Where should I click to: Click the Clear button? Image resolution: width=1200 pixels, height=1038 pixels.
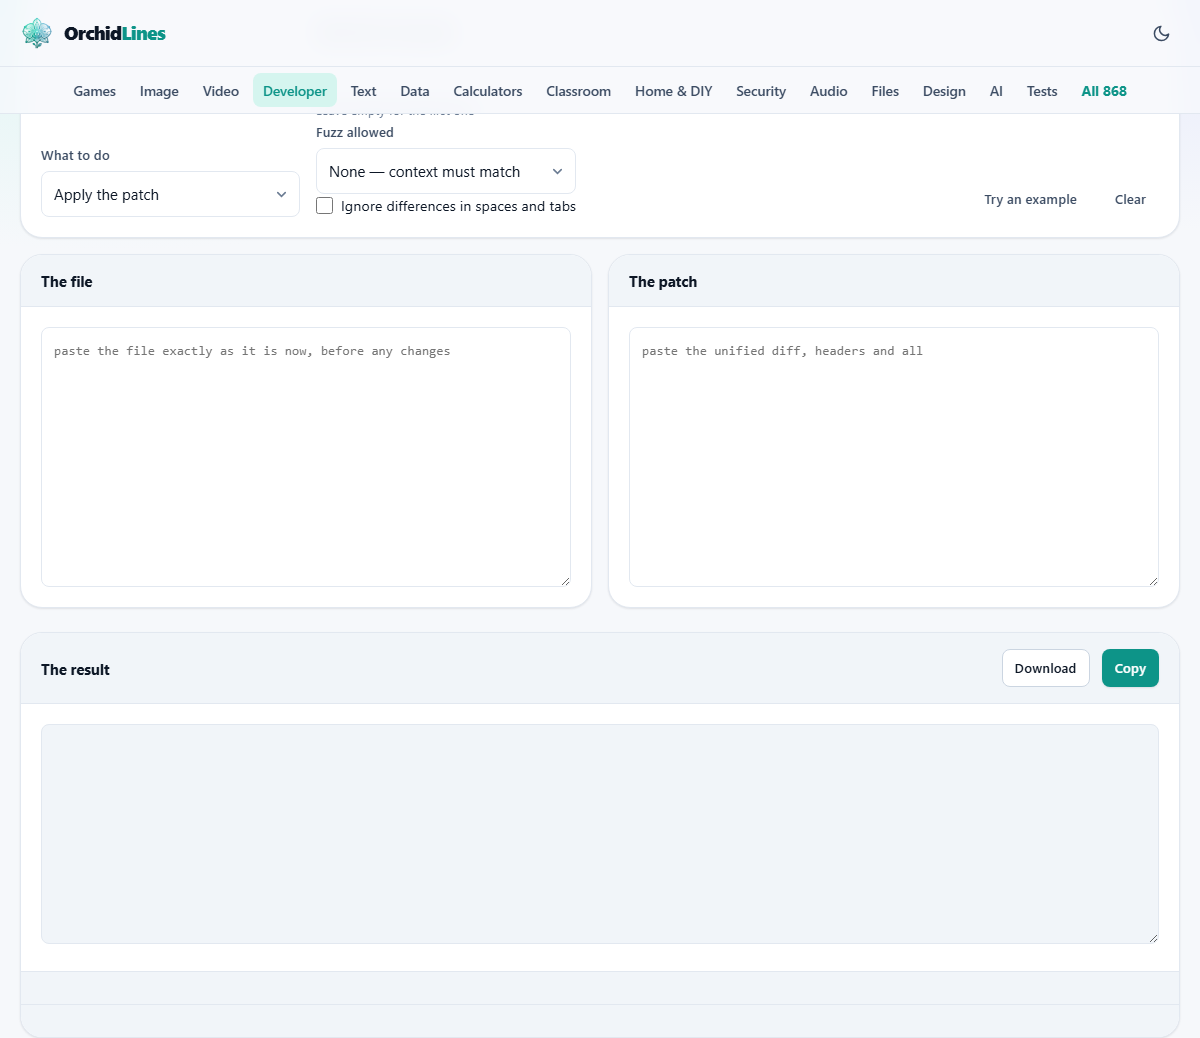point(1130,199)
